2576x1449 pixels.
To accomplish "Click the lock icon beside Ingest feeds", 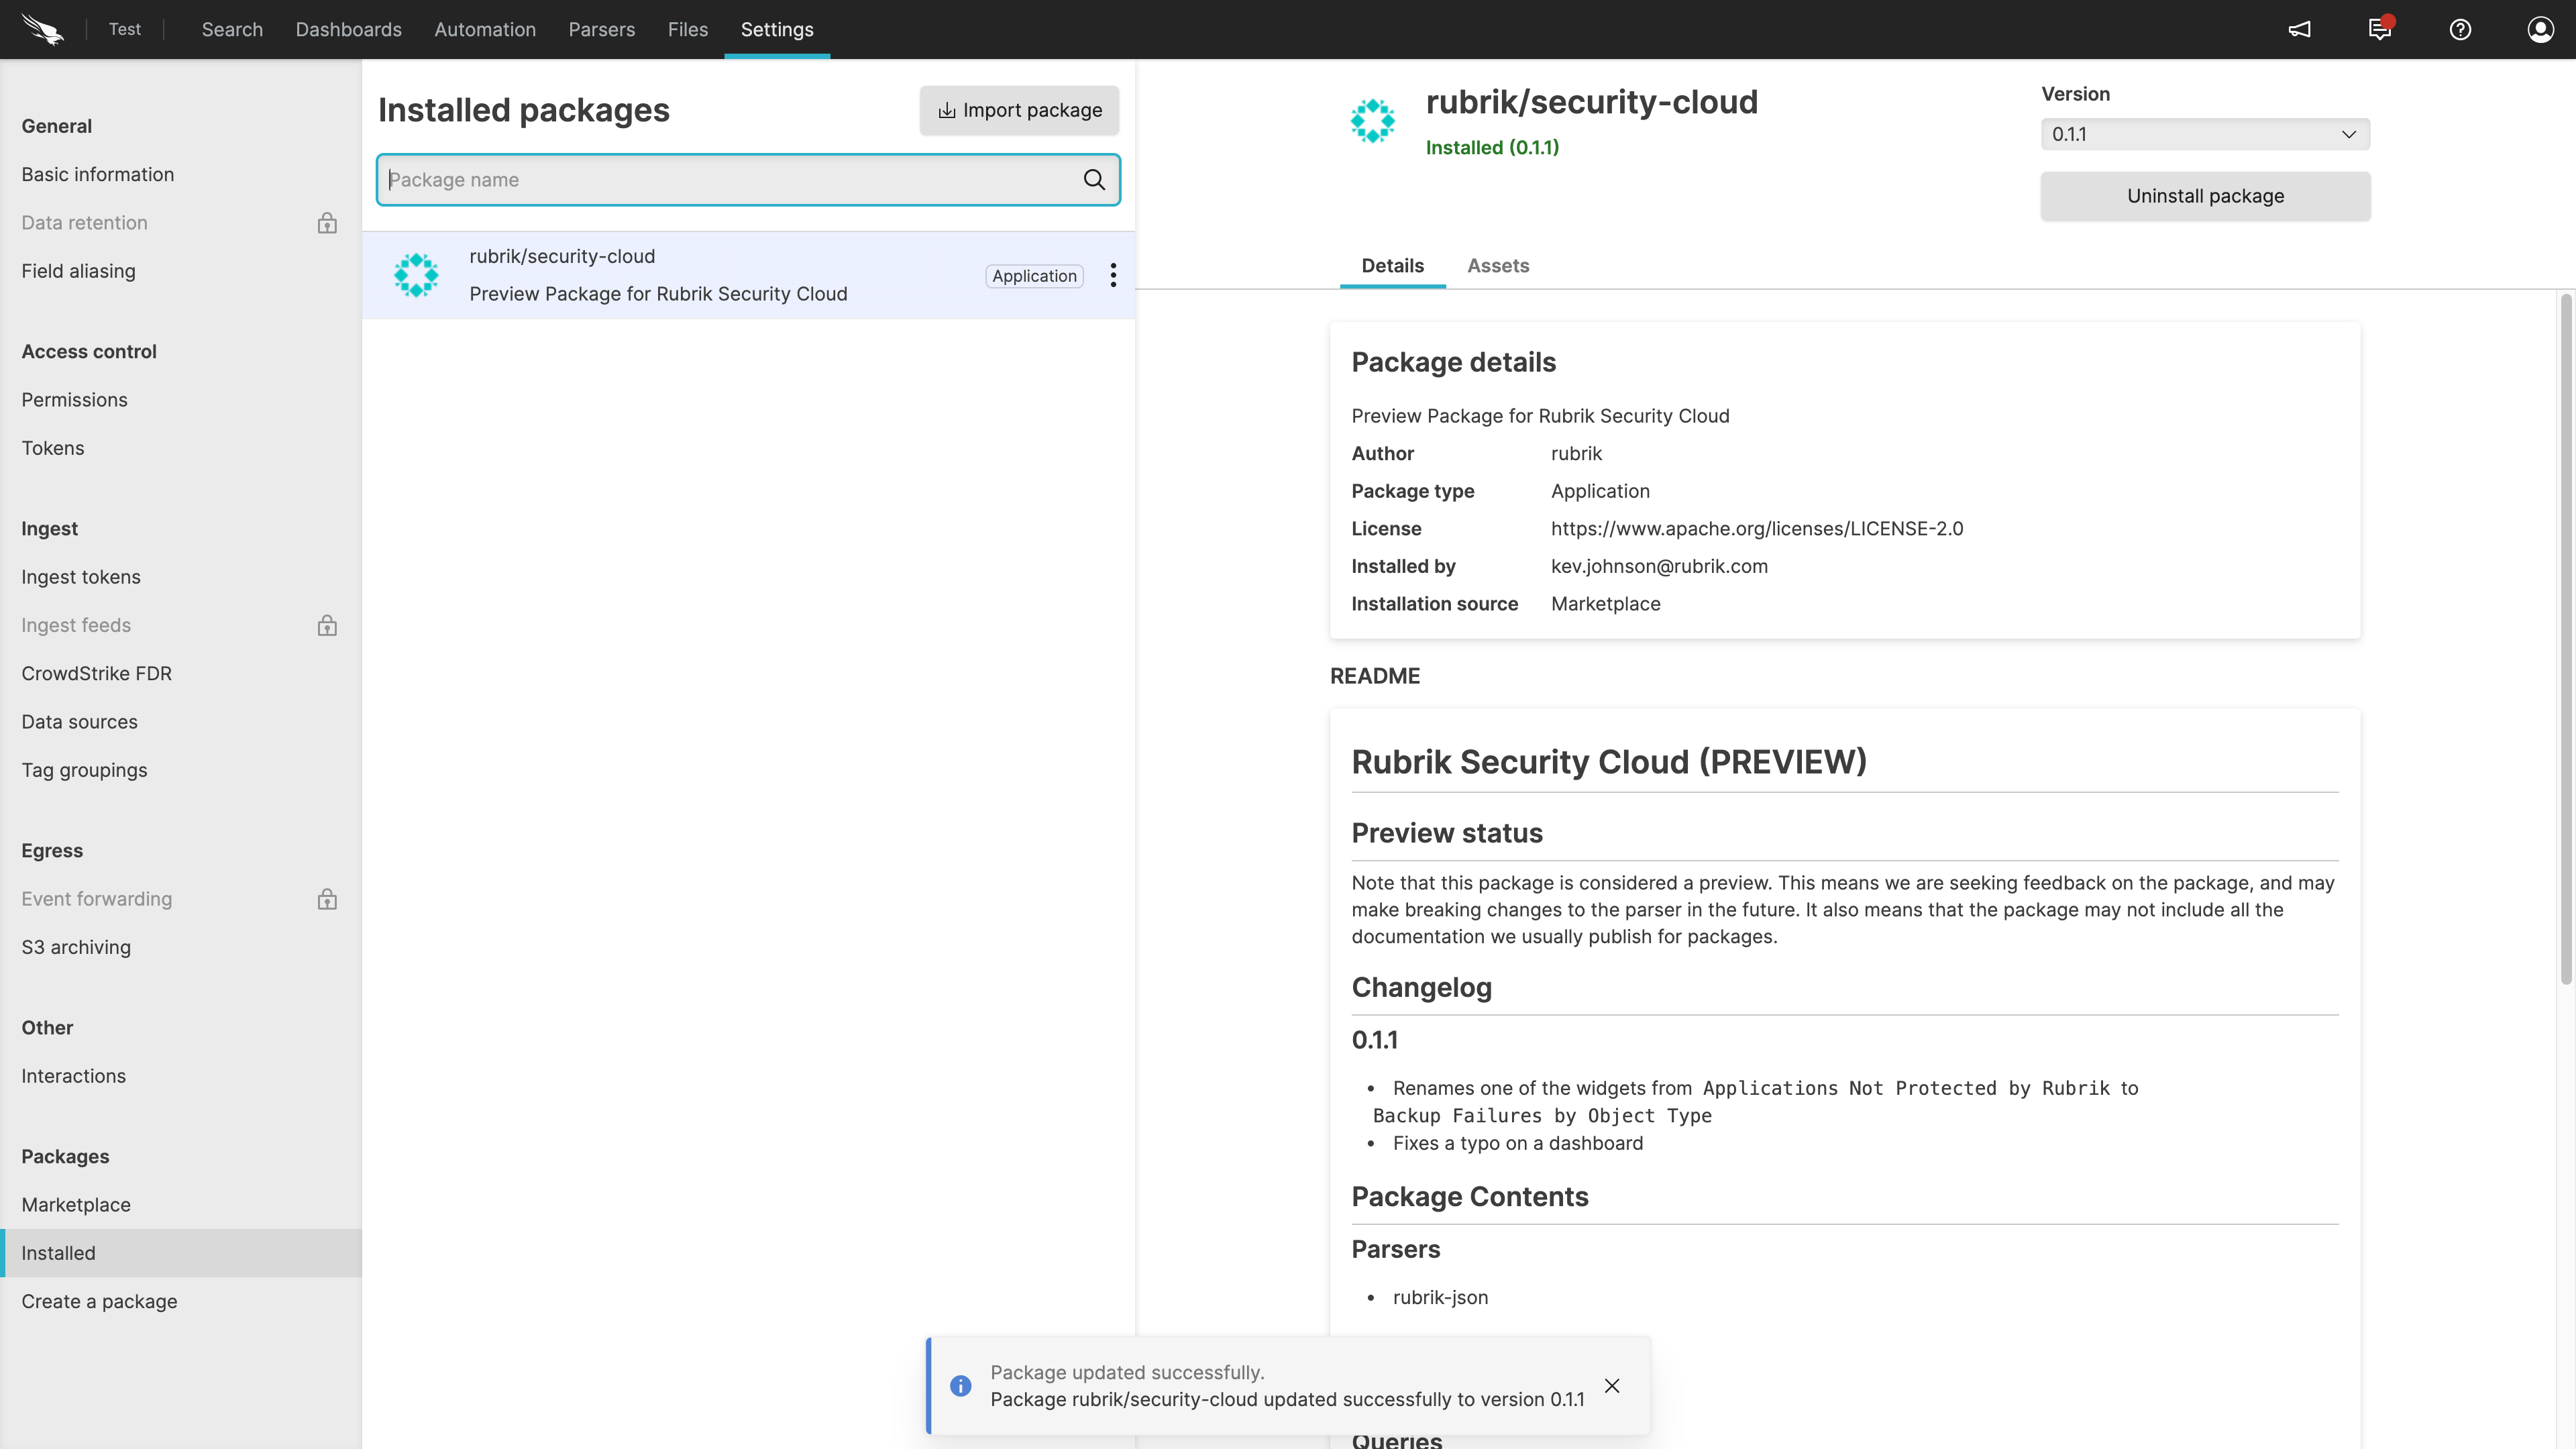I will coord(327,626).
